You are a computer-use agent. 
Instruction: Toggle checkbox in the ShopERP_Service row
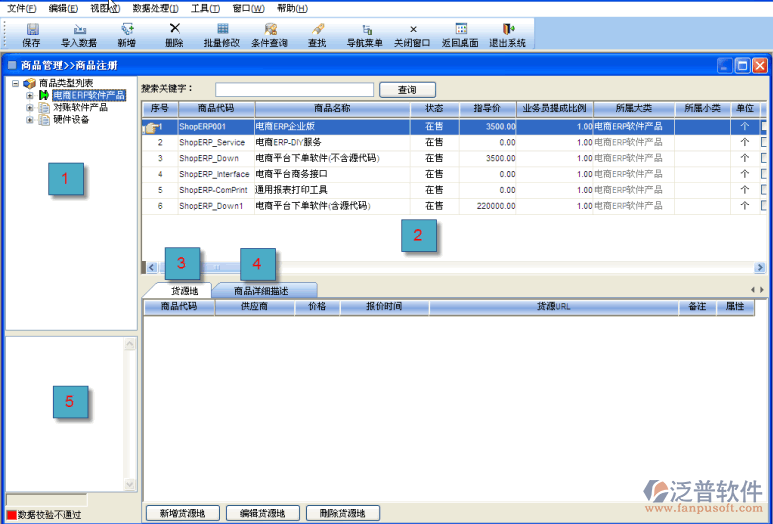point(764,142)
